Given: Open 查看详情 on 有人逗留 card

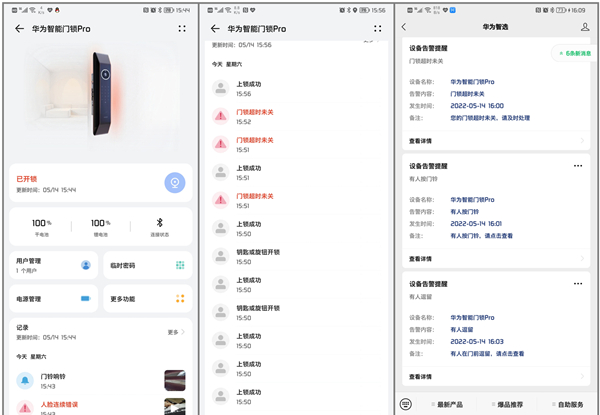Looking at the screenshot, I should click(496, 376).
